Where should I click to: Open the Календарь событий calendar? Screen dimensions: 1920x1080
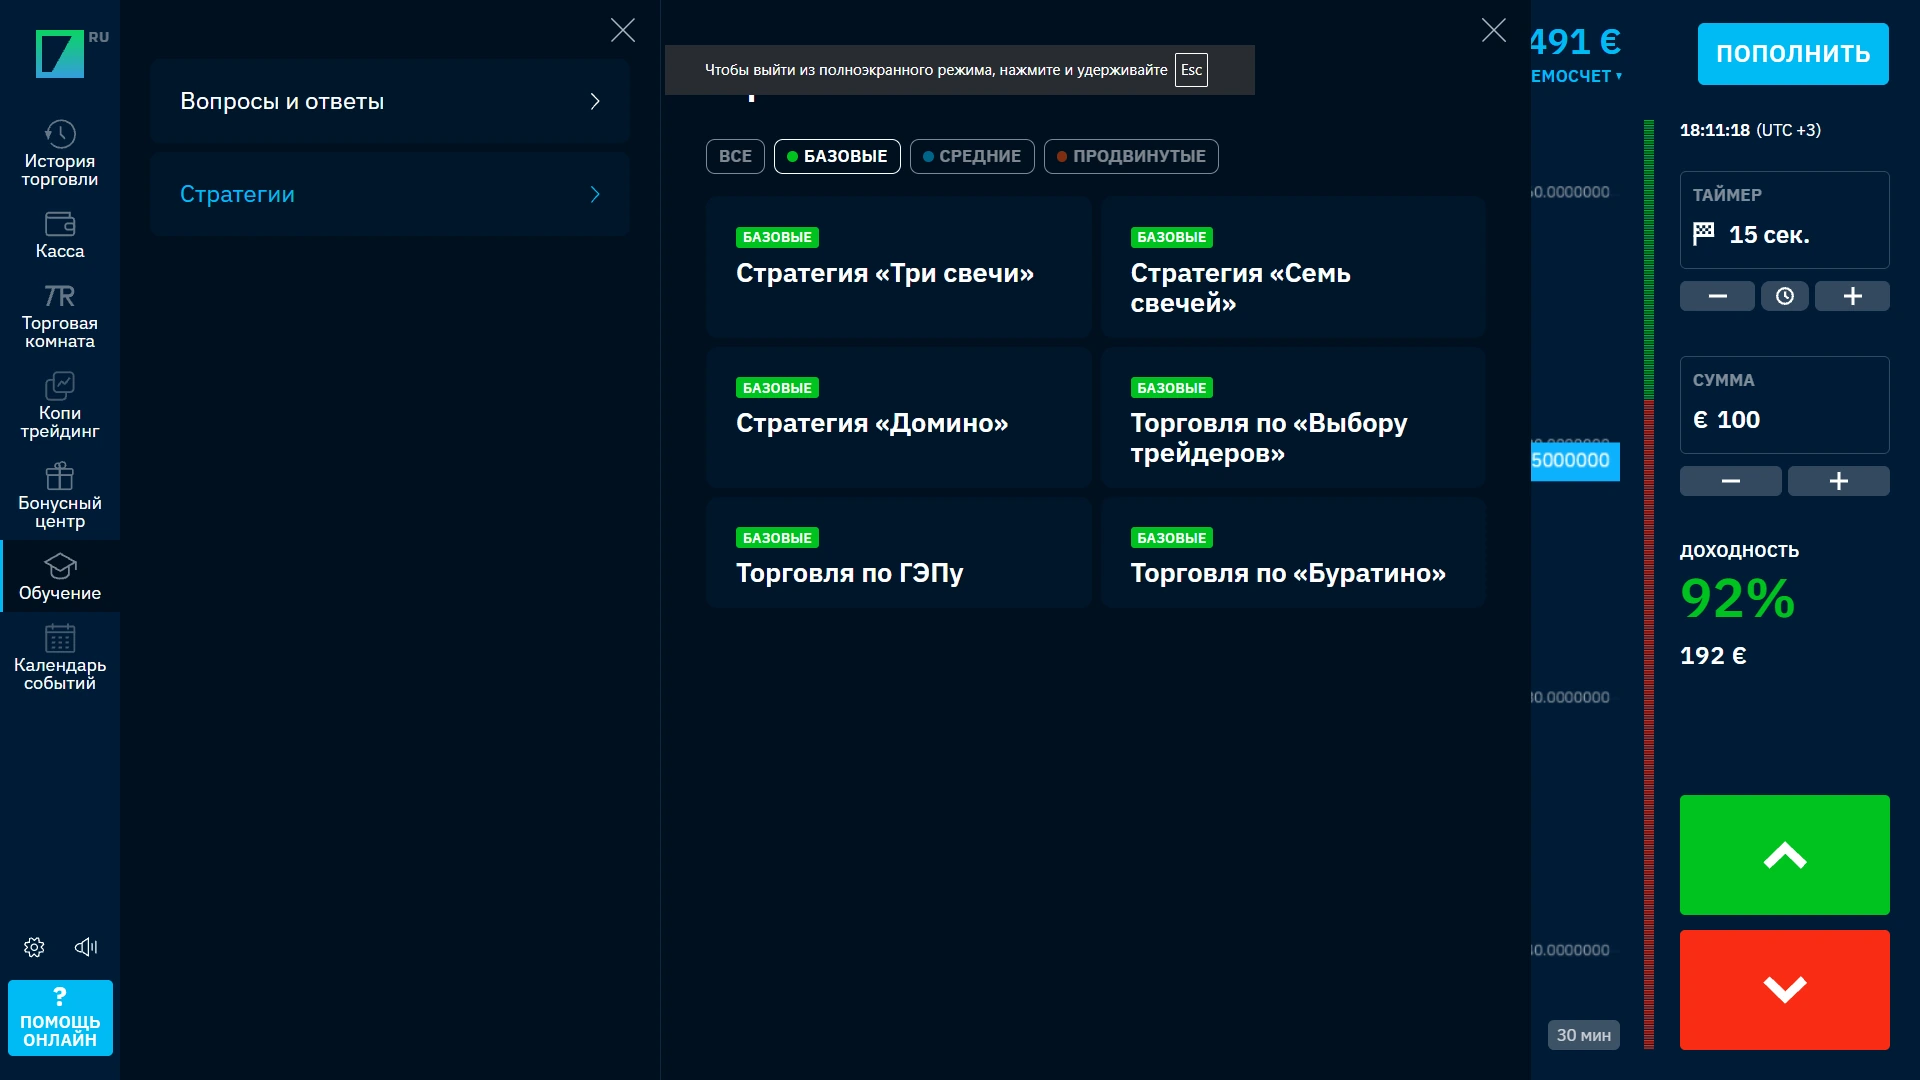point(60,658)
